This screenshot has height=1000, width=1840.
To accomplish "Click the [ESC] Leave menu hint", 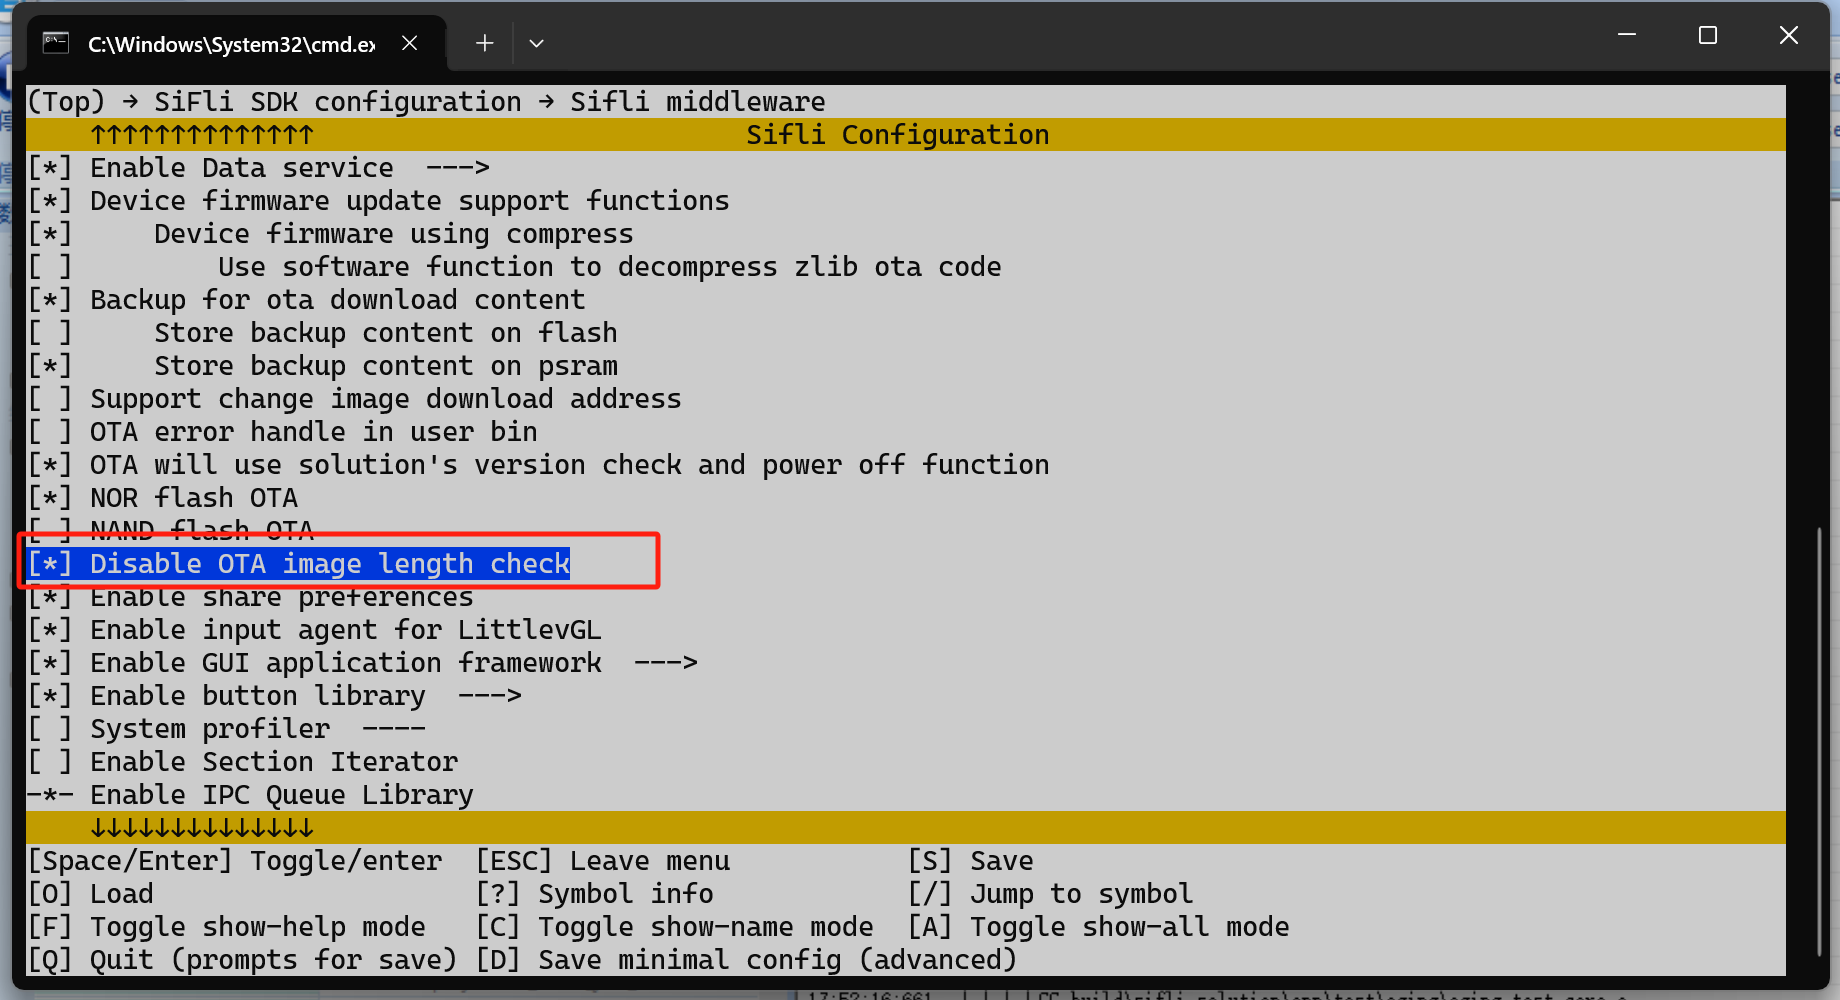I will [x=603, y=861].
